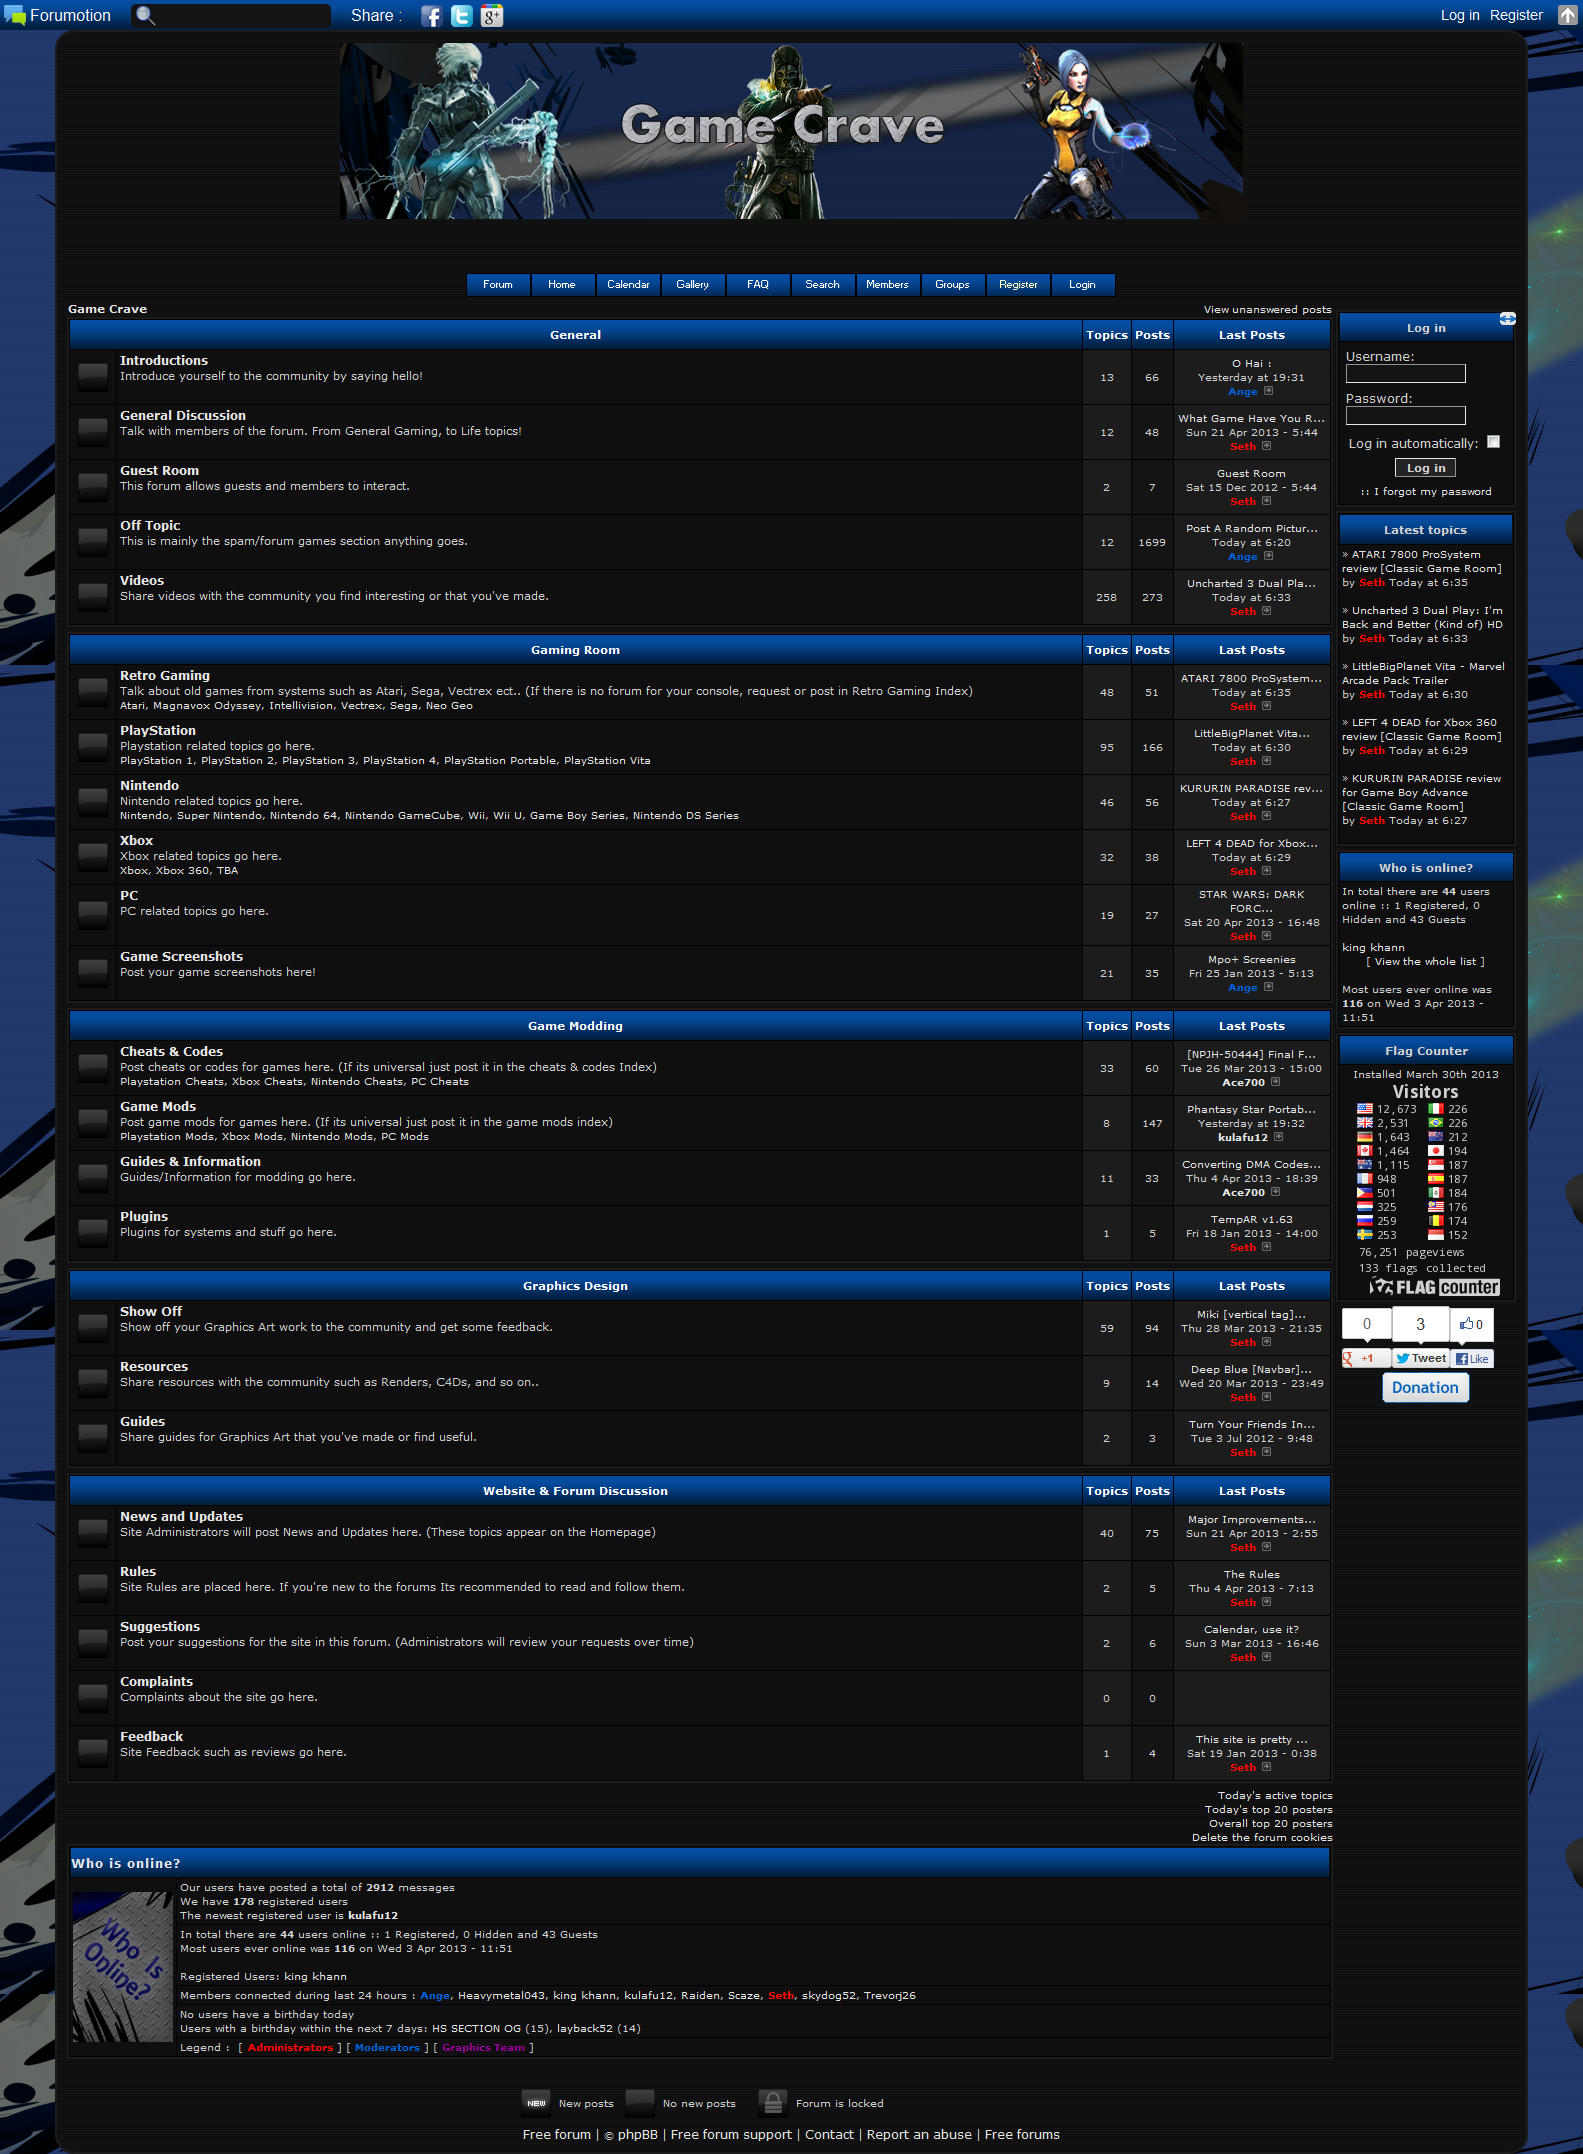Open 'View the whole list' link
Viewport: 1583px width, 2154px height.
[x=1425, y=962]
